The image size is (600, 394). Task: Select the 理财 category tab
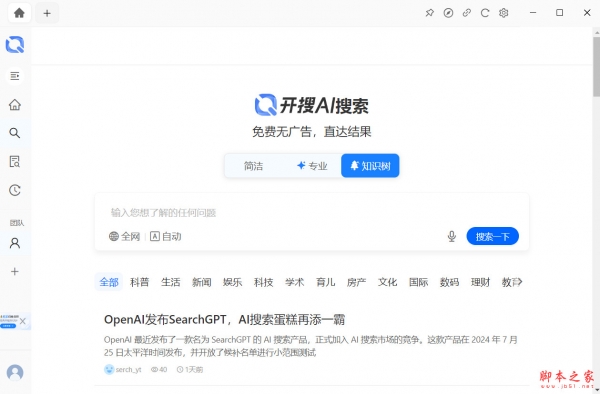(x=480, y=282)
